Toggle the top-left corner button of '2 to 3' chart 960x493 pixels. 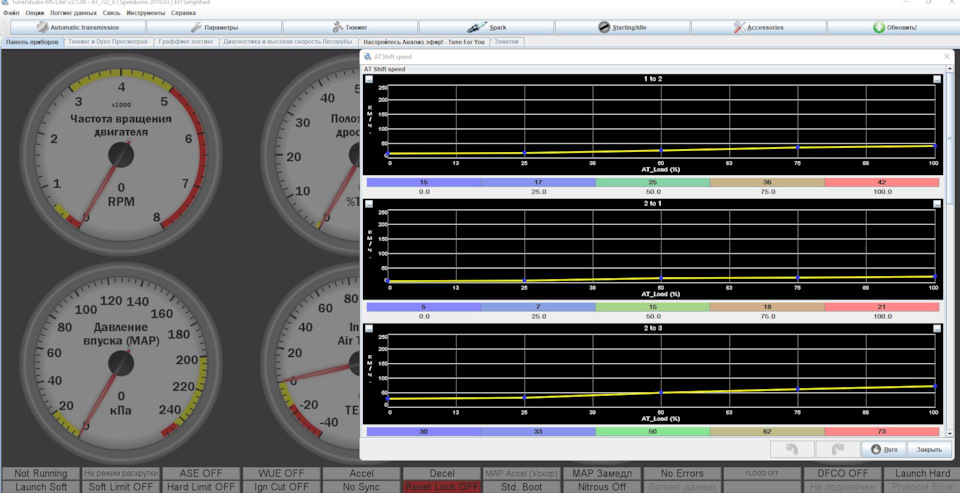tap(369, 328)
